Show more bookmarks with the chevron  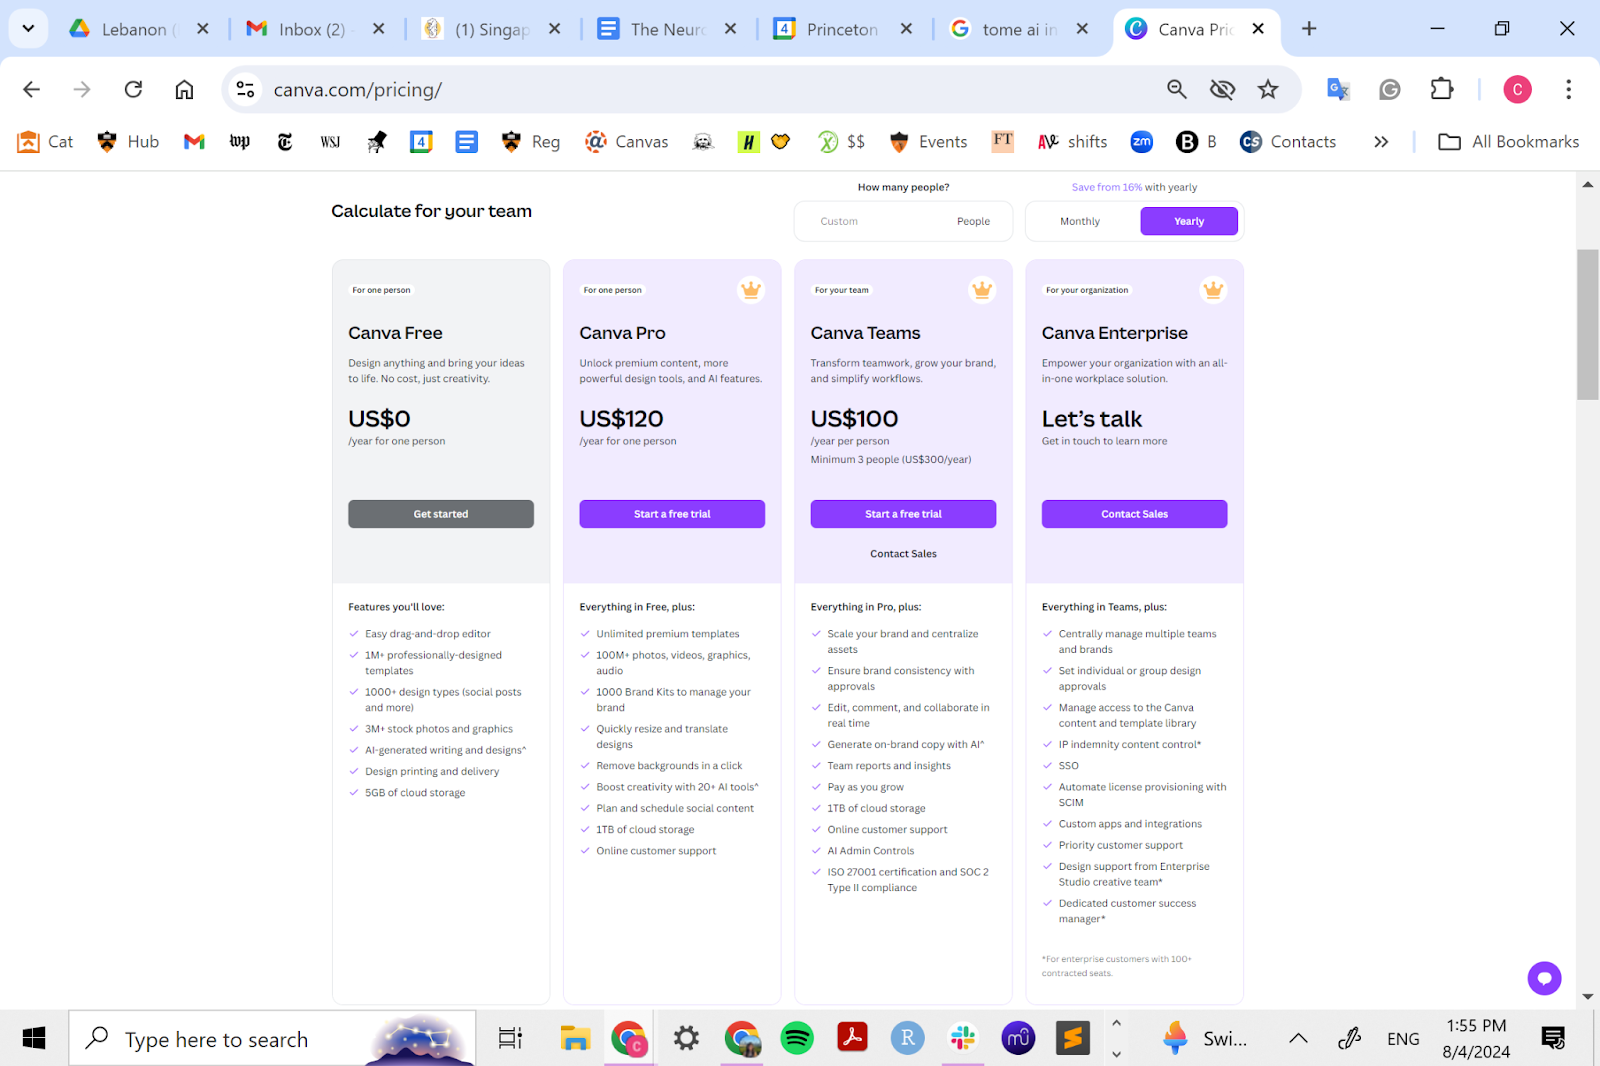pos(1381,142)
